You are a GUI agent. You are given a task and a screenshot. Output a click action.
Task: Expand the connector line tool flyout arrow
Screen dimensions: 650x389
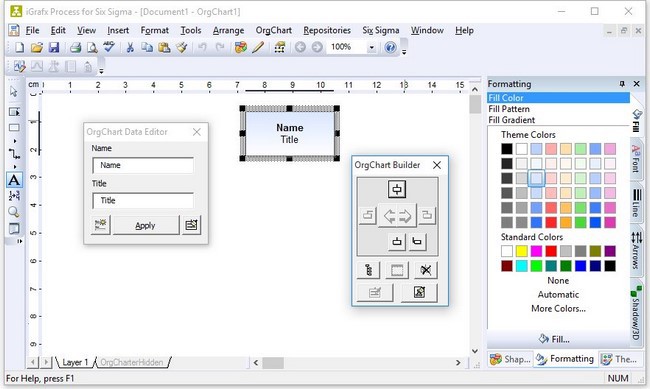coord(15,167)
